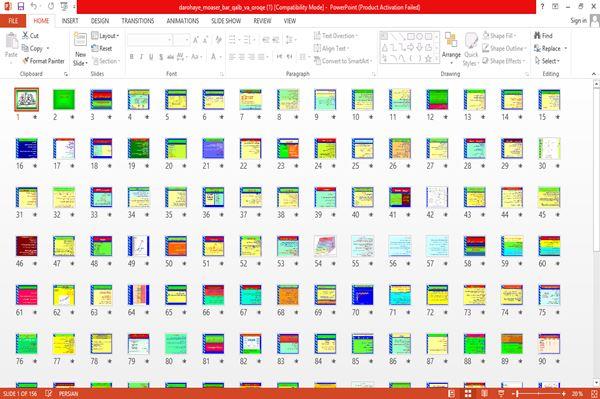
Task: Switch to the ANIMATIONS tab
Action: click(x=183, y=21)
